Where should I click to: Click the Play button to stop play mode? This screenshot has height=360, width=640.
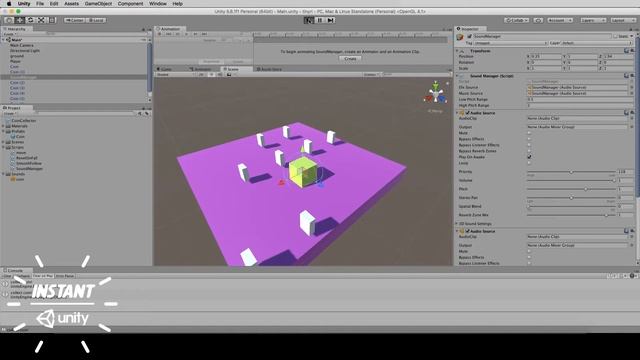tap(309, 20)
